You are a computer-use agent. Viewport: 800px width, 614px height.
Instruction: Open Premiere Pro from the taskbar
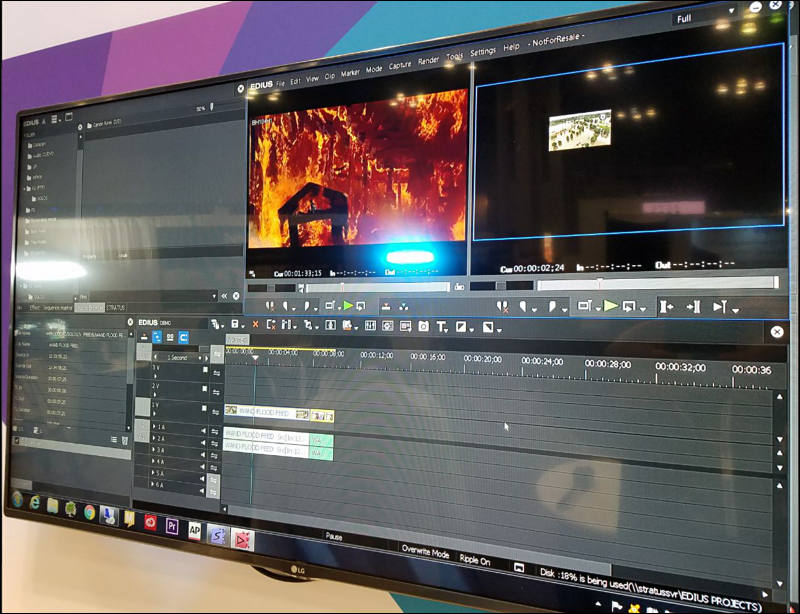172,526
